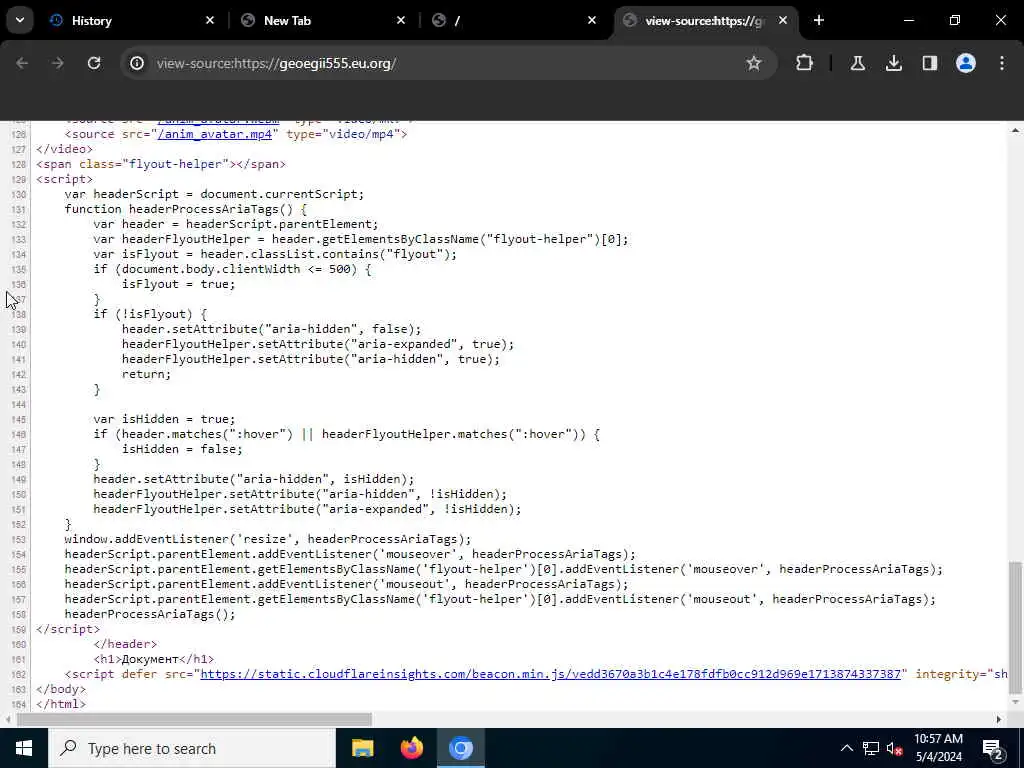Close the tab titled "/"
This screenshot has height=768, width=1024.
[x=592, y=20]
